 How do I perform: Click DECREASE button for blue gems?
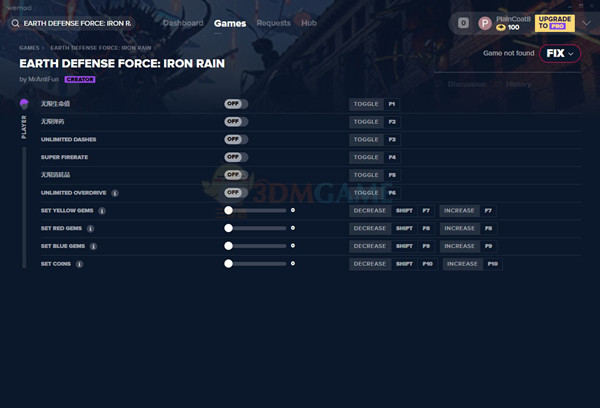coord(370,246)
